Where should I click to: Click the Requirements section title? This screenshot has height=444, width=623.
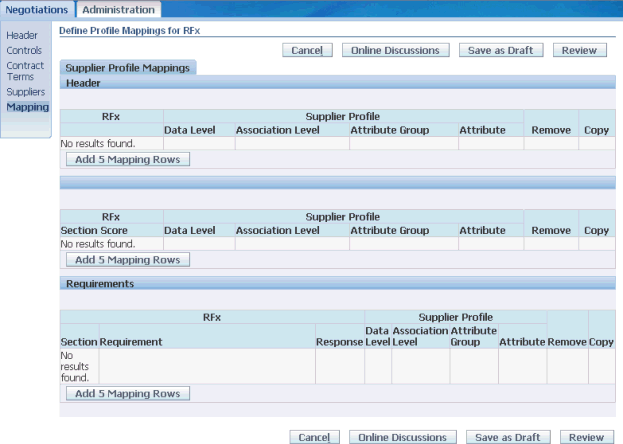pyautogui.click(x=100, y=283)
